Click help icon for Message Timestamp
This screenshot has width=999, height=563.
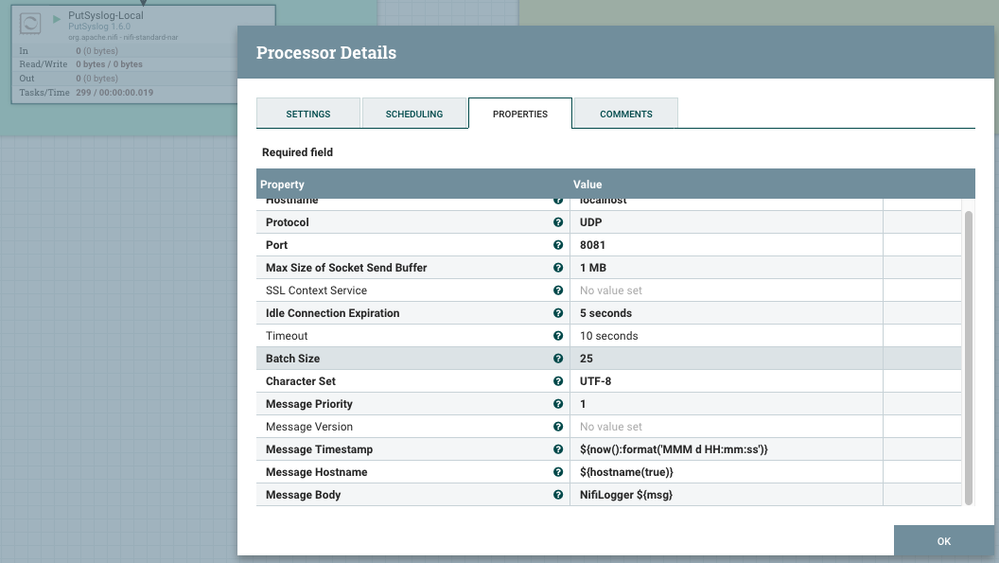[558, 450]
